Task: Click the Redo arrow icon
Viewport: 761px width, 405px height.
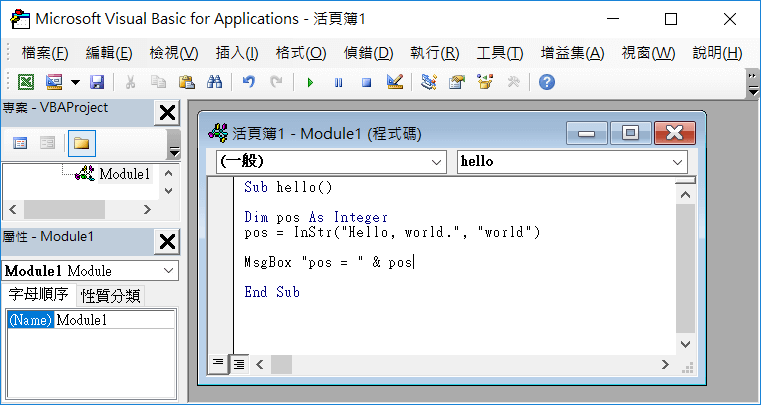Action: [277, 82]
